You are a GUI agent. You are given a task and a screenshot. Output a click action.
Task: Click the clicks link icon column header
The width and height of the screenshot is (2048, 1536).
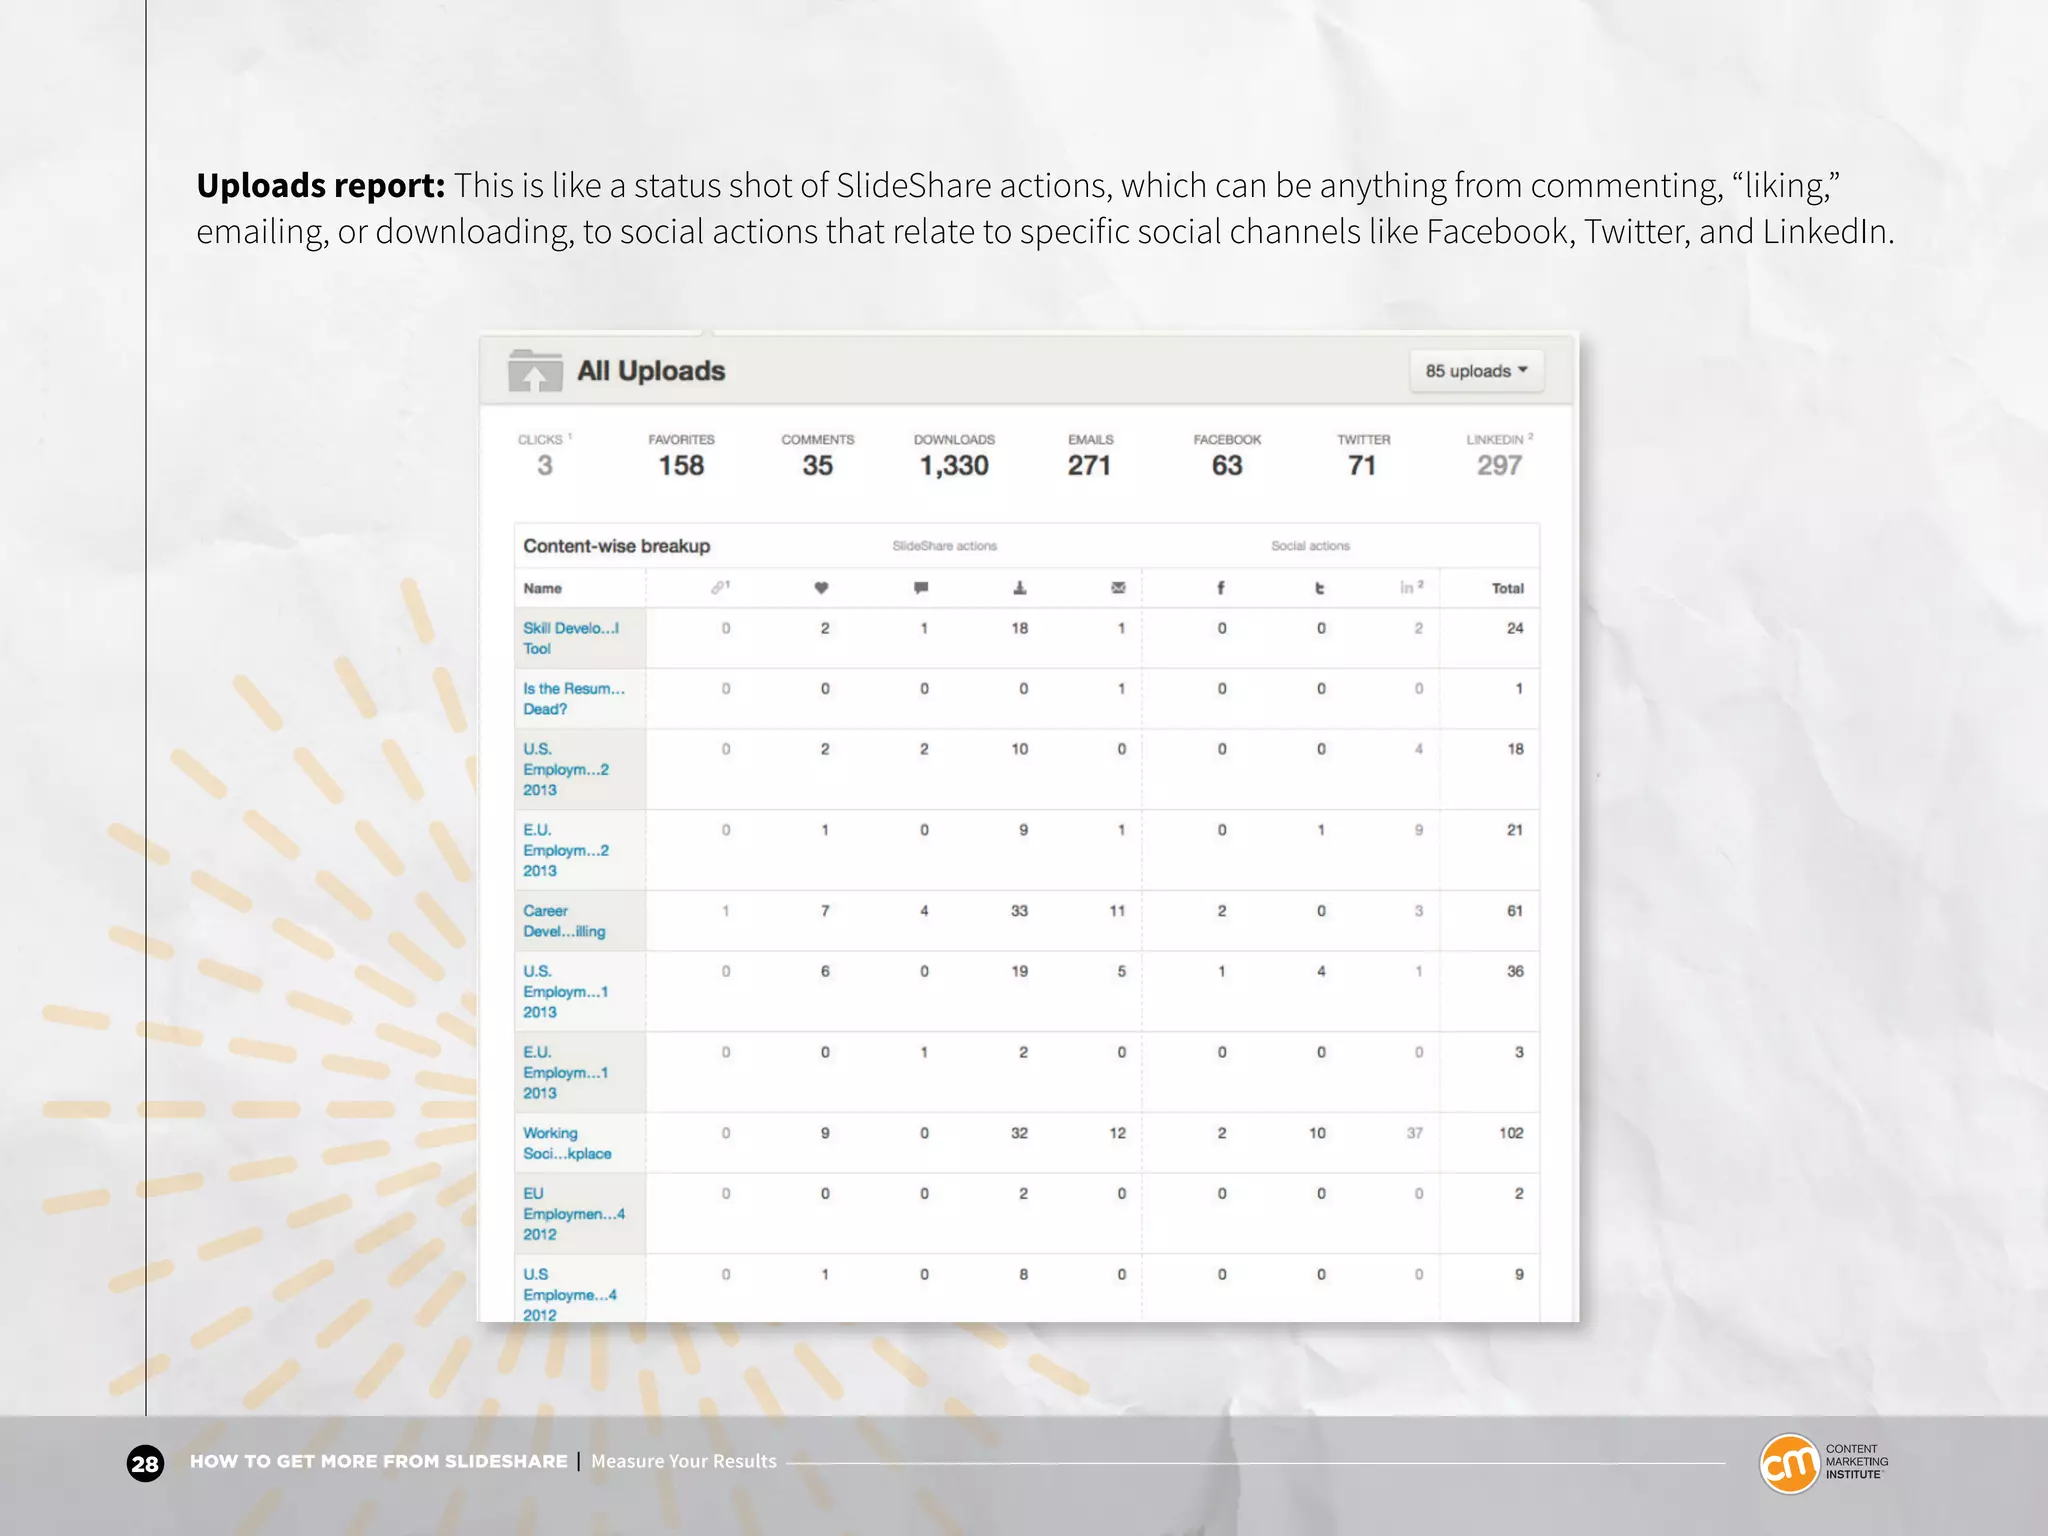720,588
